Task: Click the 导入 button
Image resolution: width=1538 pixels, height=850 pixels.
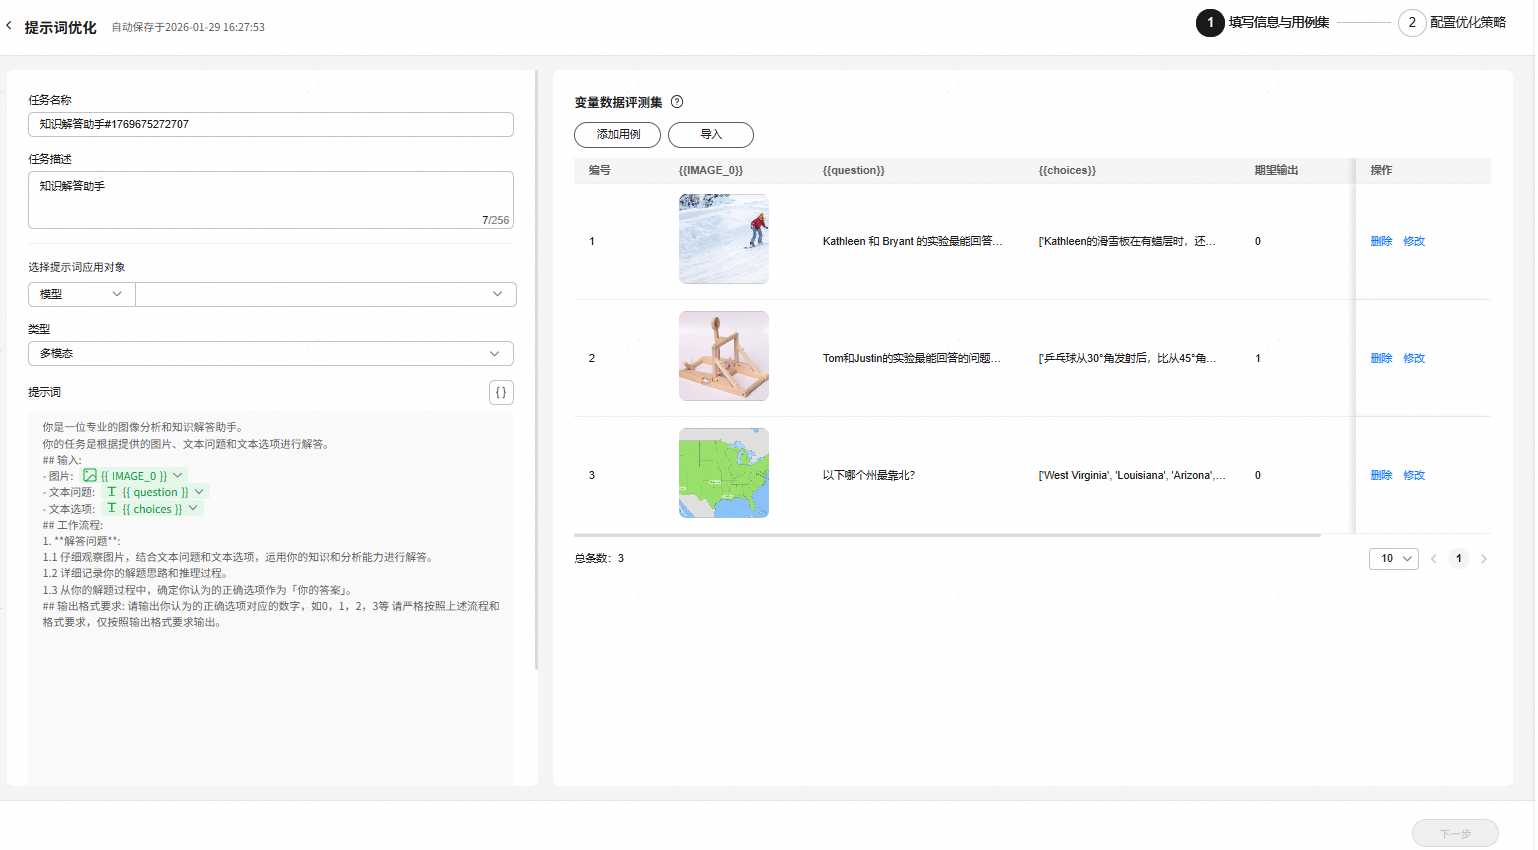Action: [710, 135]
